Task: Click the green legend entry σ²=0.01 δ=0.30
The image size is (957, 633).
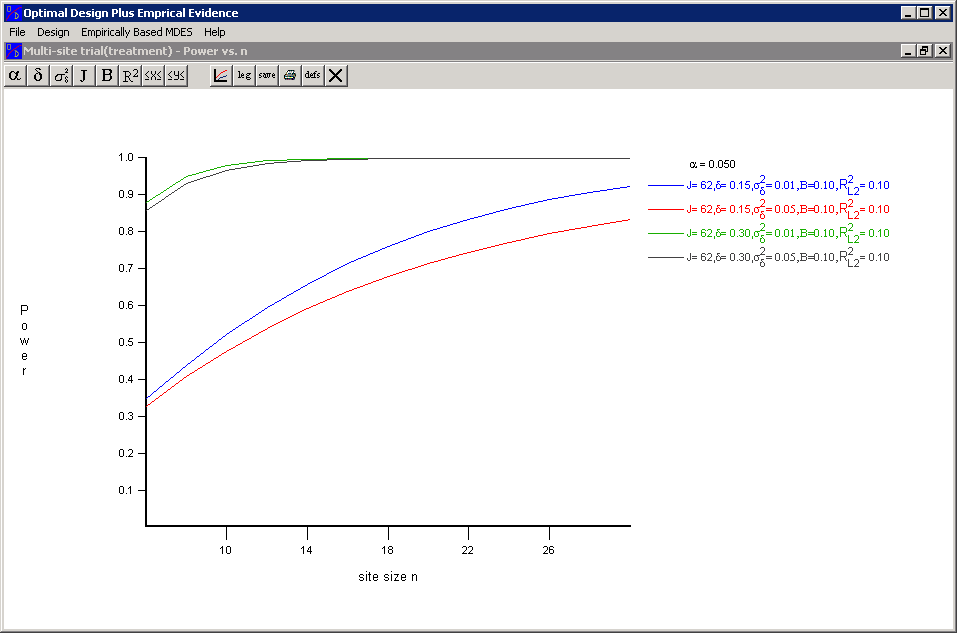Action: pos(769,233)
